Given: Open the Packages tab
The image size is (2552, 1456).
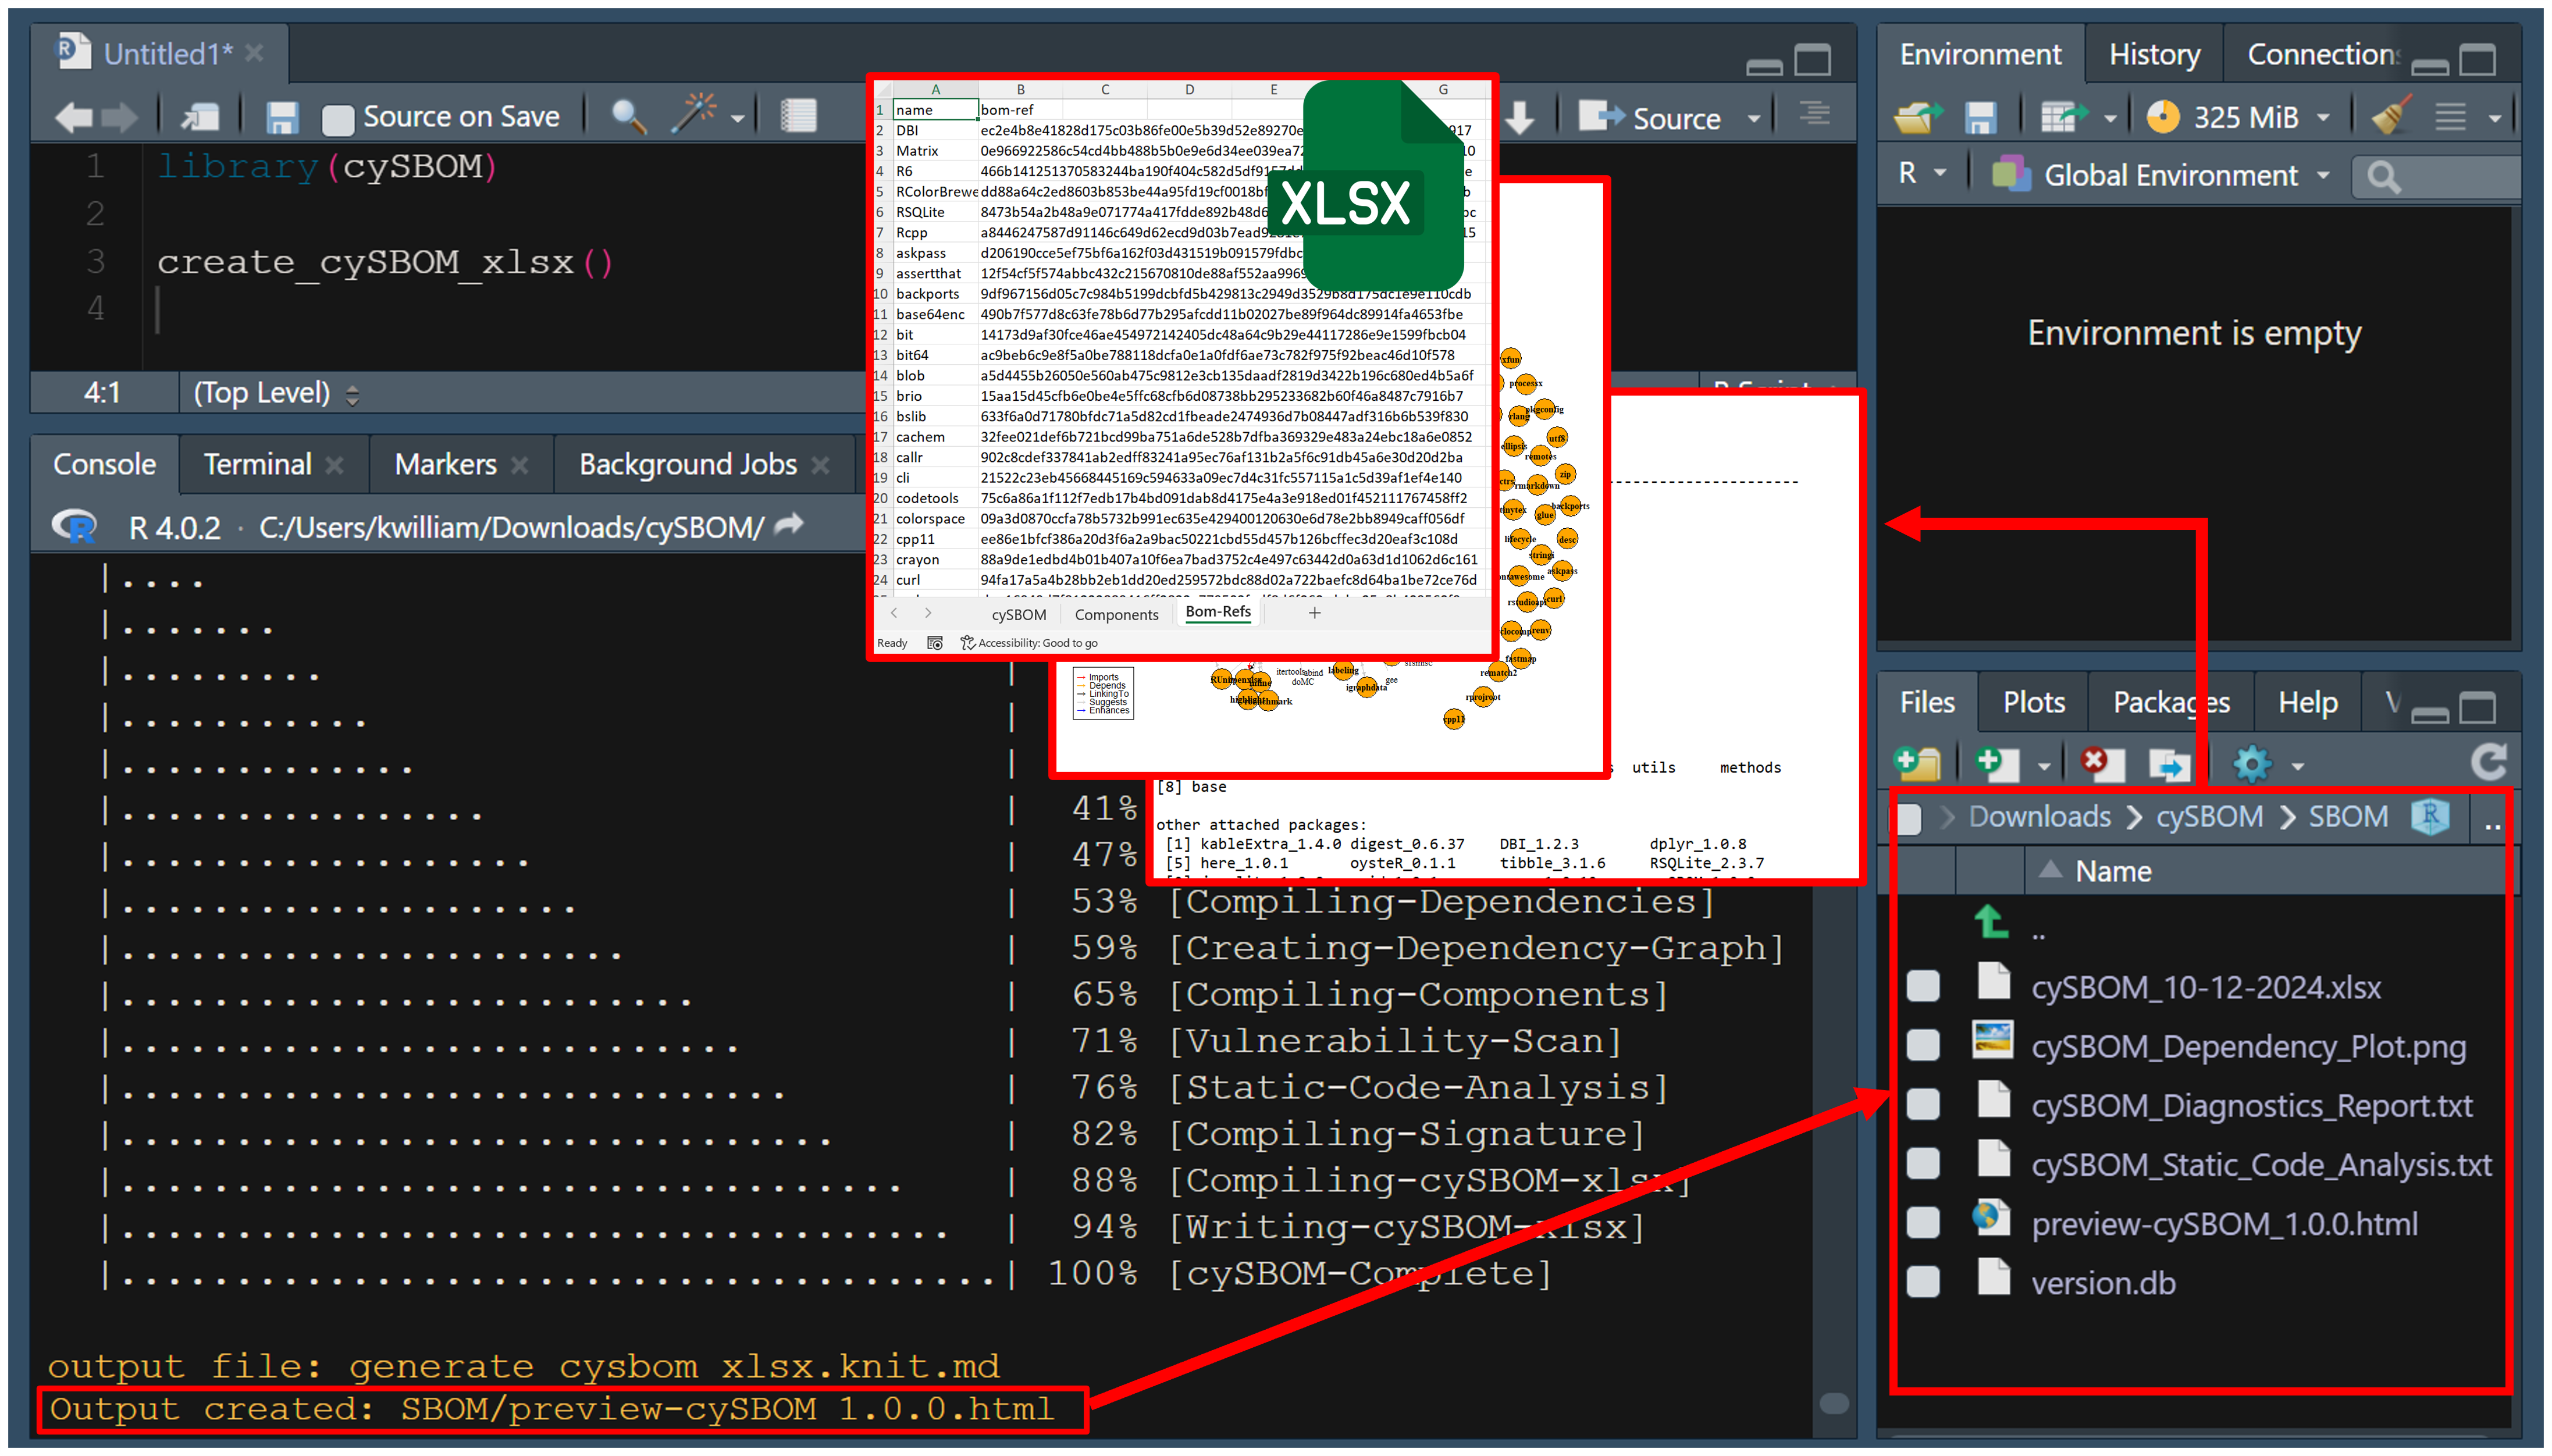Looking at the screenshot, I should (x=2171, y=702).
